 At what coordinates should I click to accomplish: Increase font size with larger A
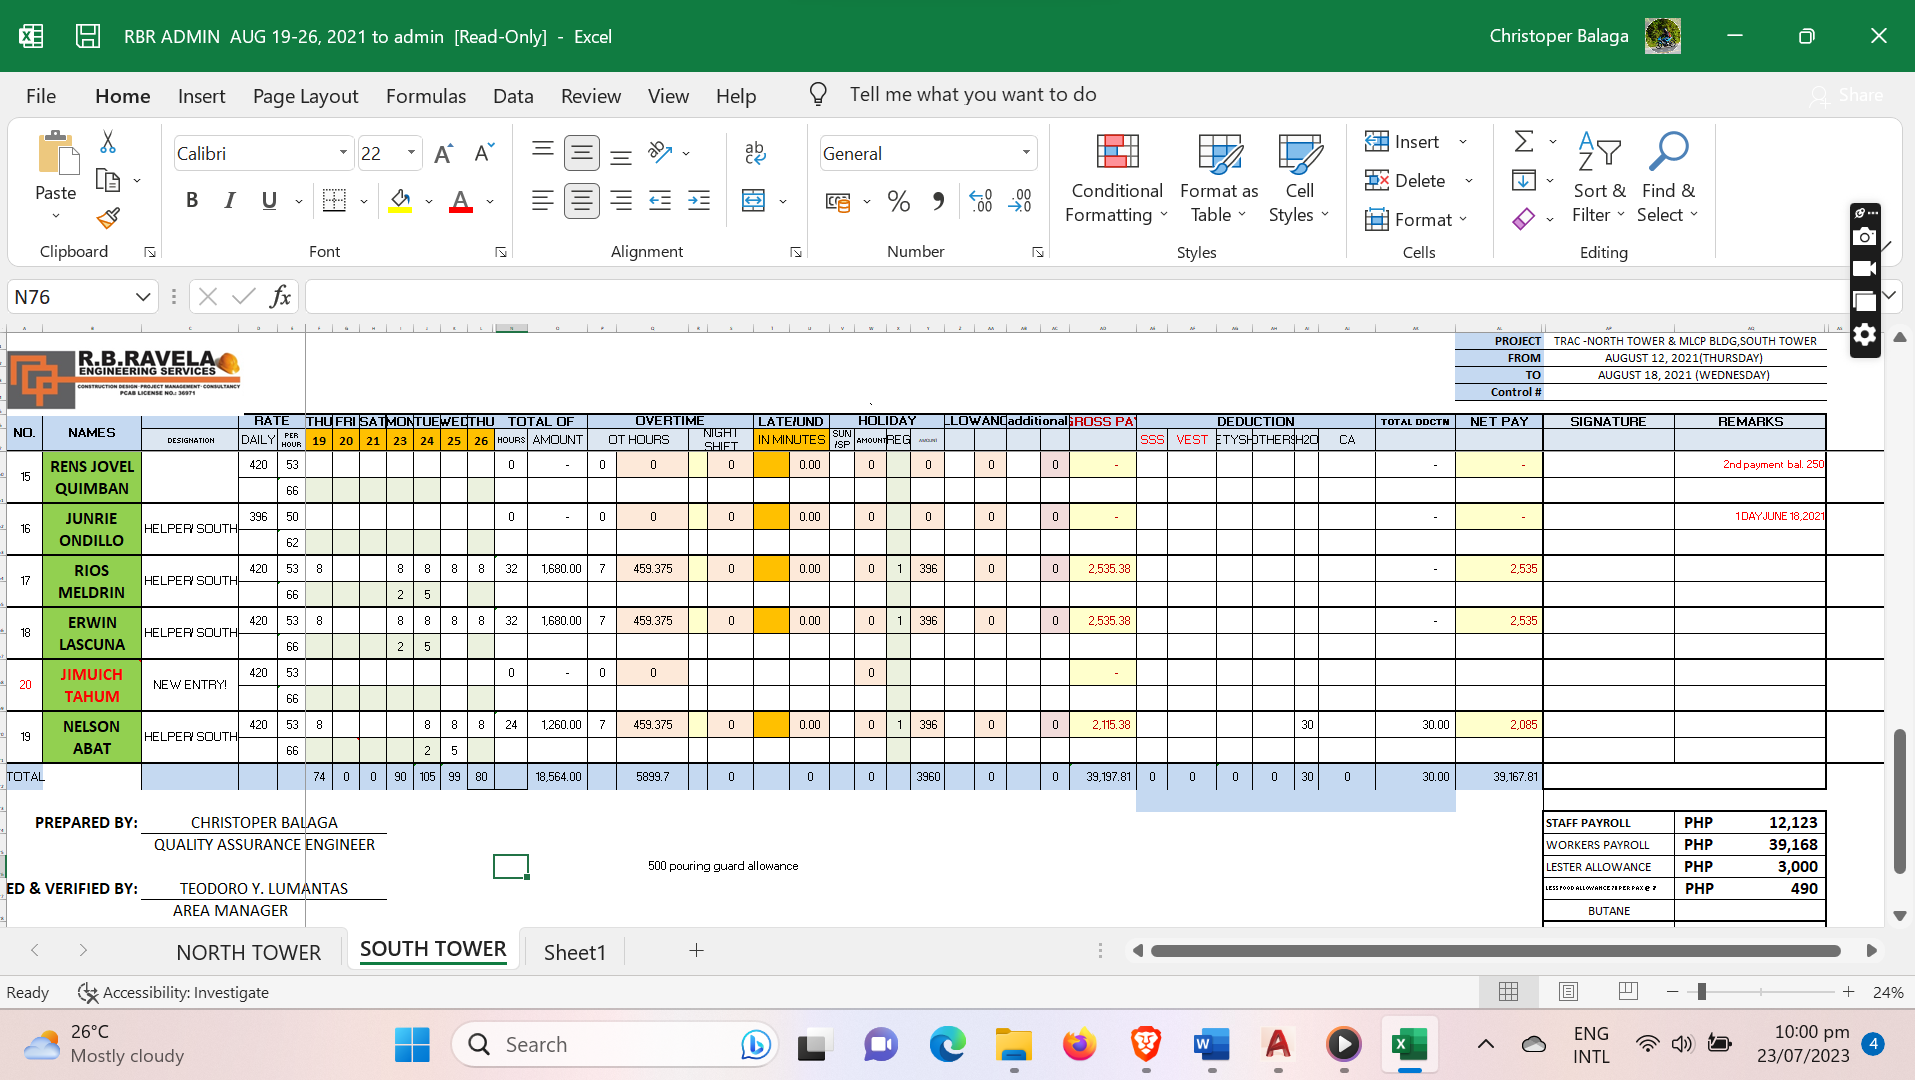[443, 153]
